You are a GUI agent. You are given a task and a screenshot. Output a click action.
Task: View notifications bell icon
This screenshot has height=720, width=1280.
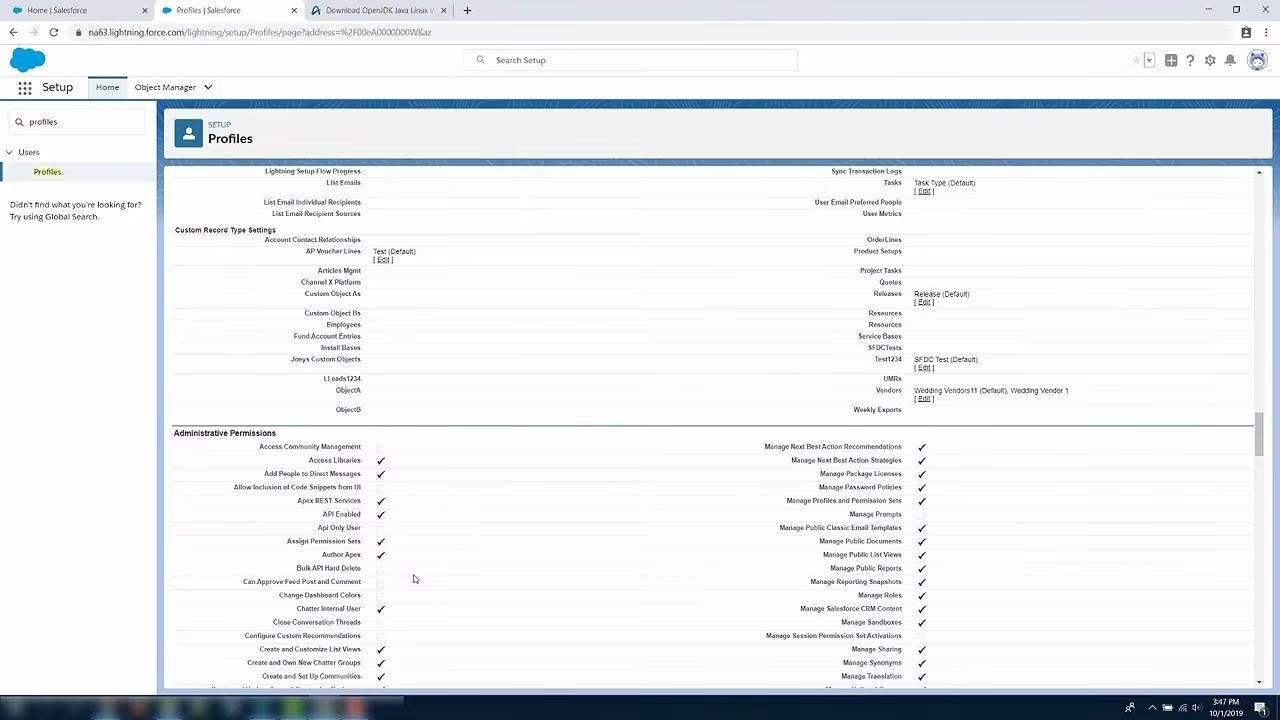click(1230, 60)
